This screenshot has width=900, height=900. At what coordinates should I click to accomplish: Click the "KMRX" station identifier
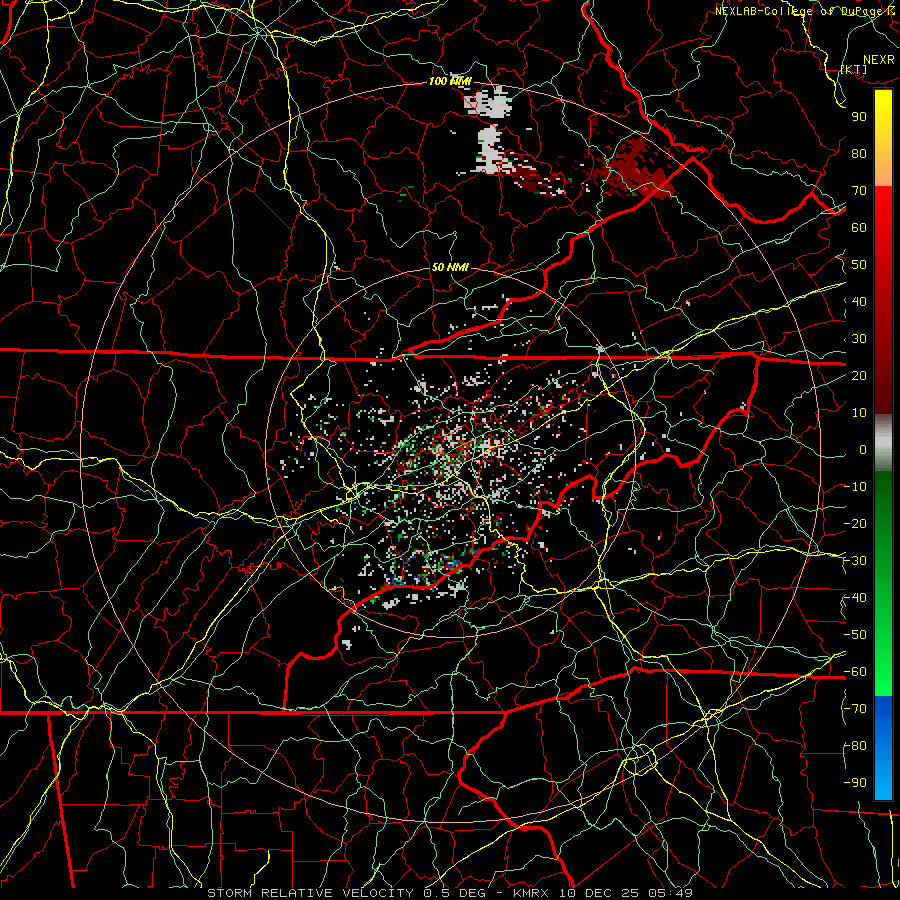(x=531, y=893)
